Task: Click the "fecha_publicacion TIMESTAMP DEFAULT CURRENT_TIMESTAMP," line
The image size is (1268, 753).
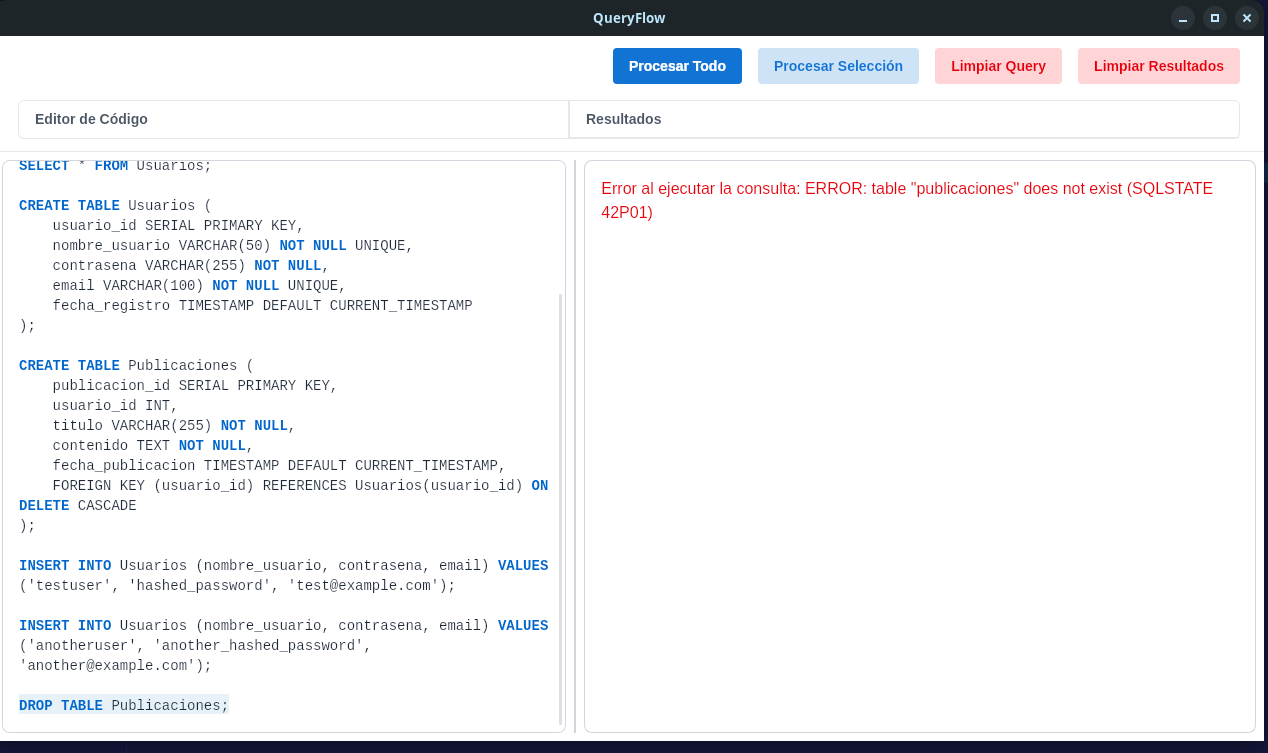Action: (279, 466)
